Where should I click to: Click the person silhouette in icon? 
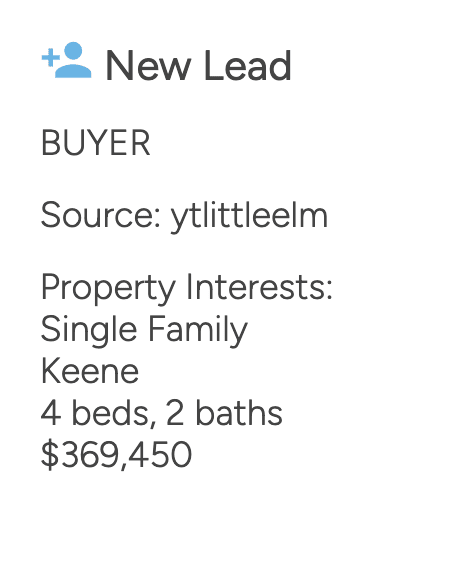73,60
